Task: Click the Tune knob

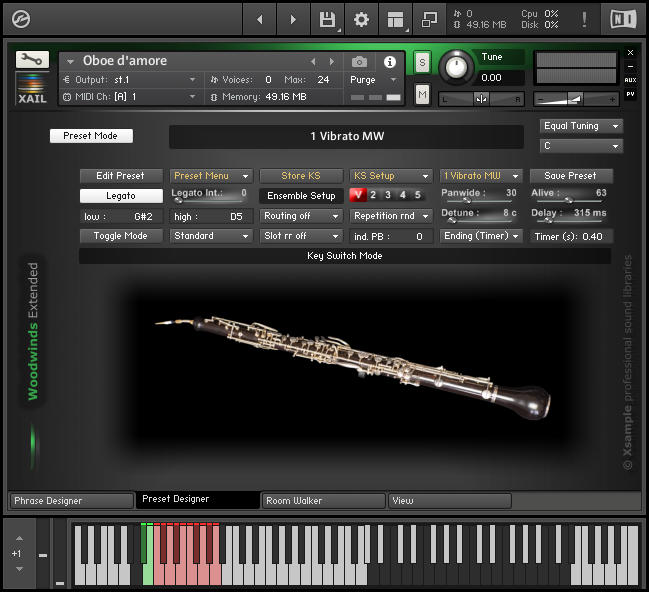Action: [457, 67]
